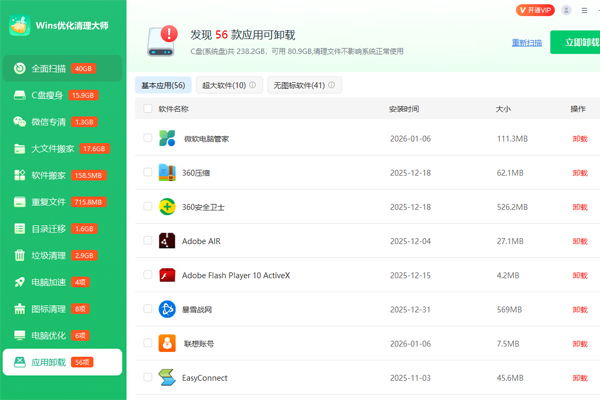Select 图标清理 in sidebar

(62, 309)
